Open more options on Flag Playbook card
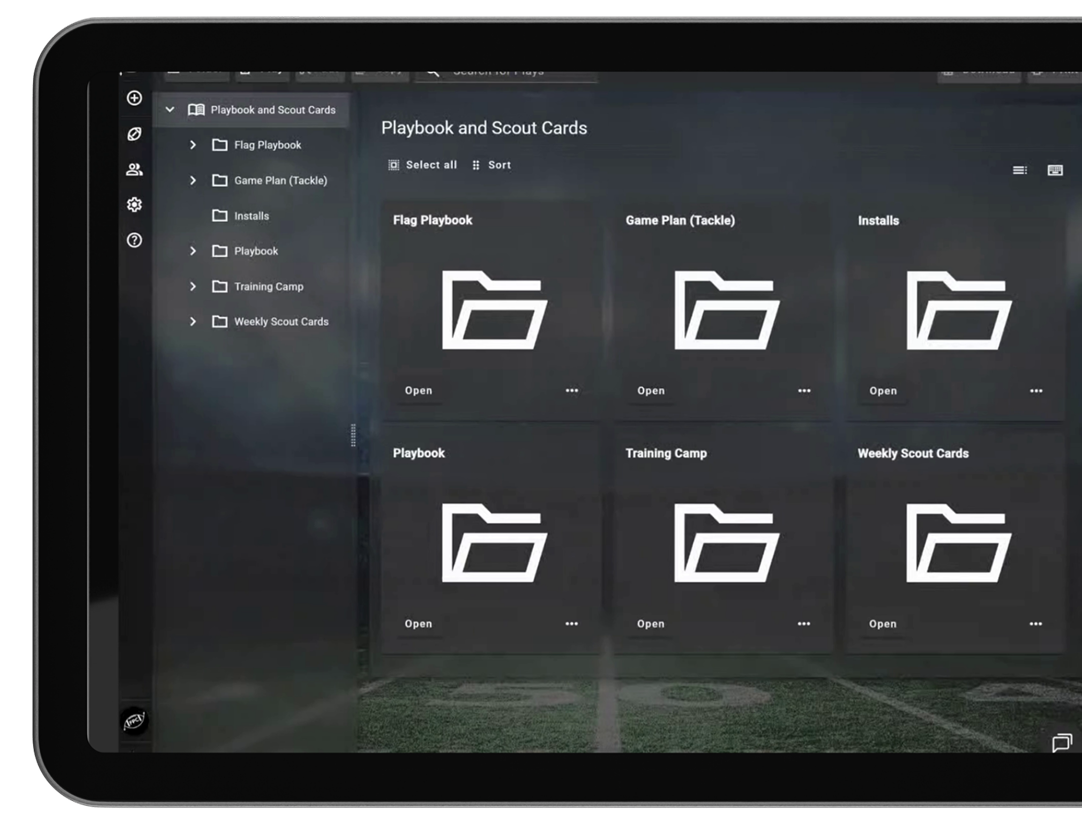1082x824 pixels. pyautogui.click(x=571, y=391)
